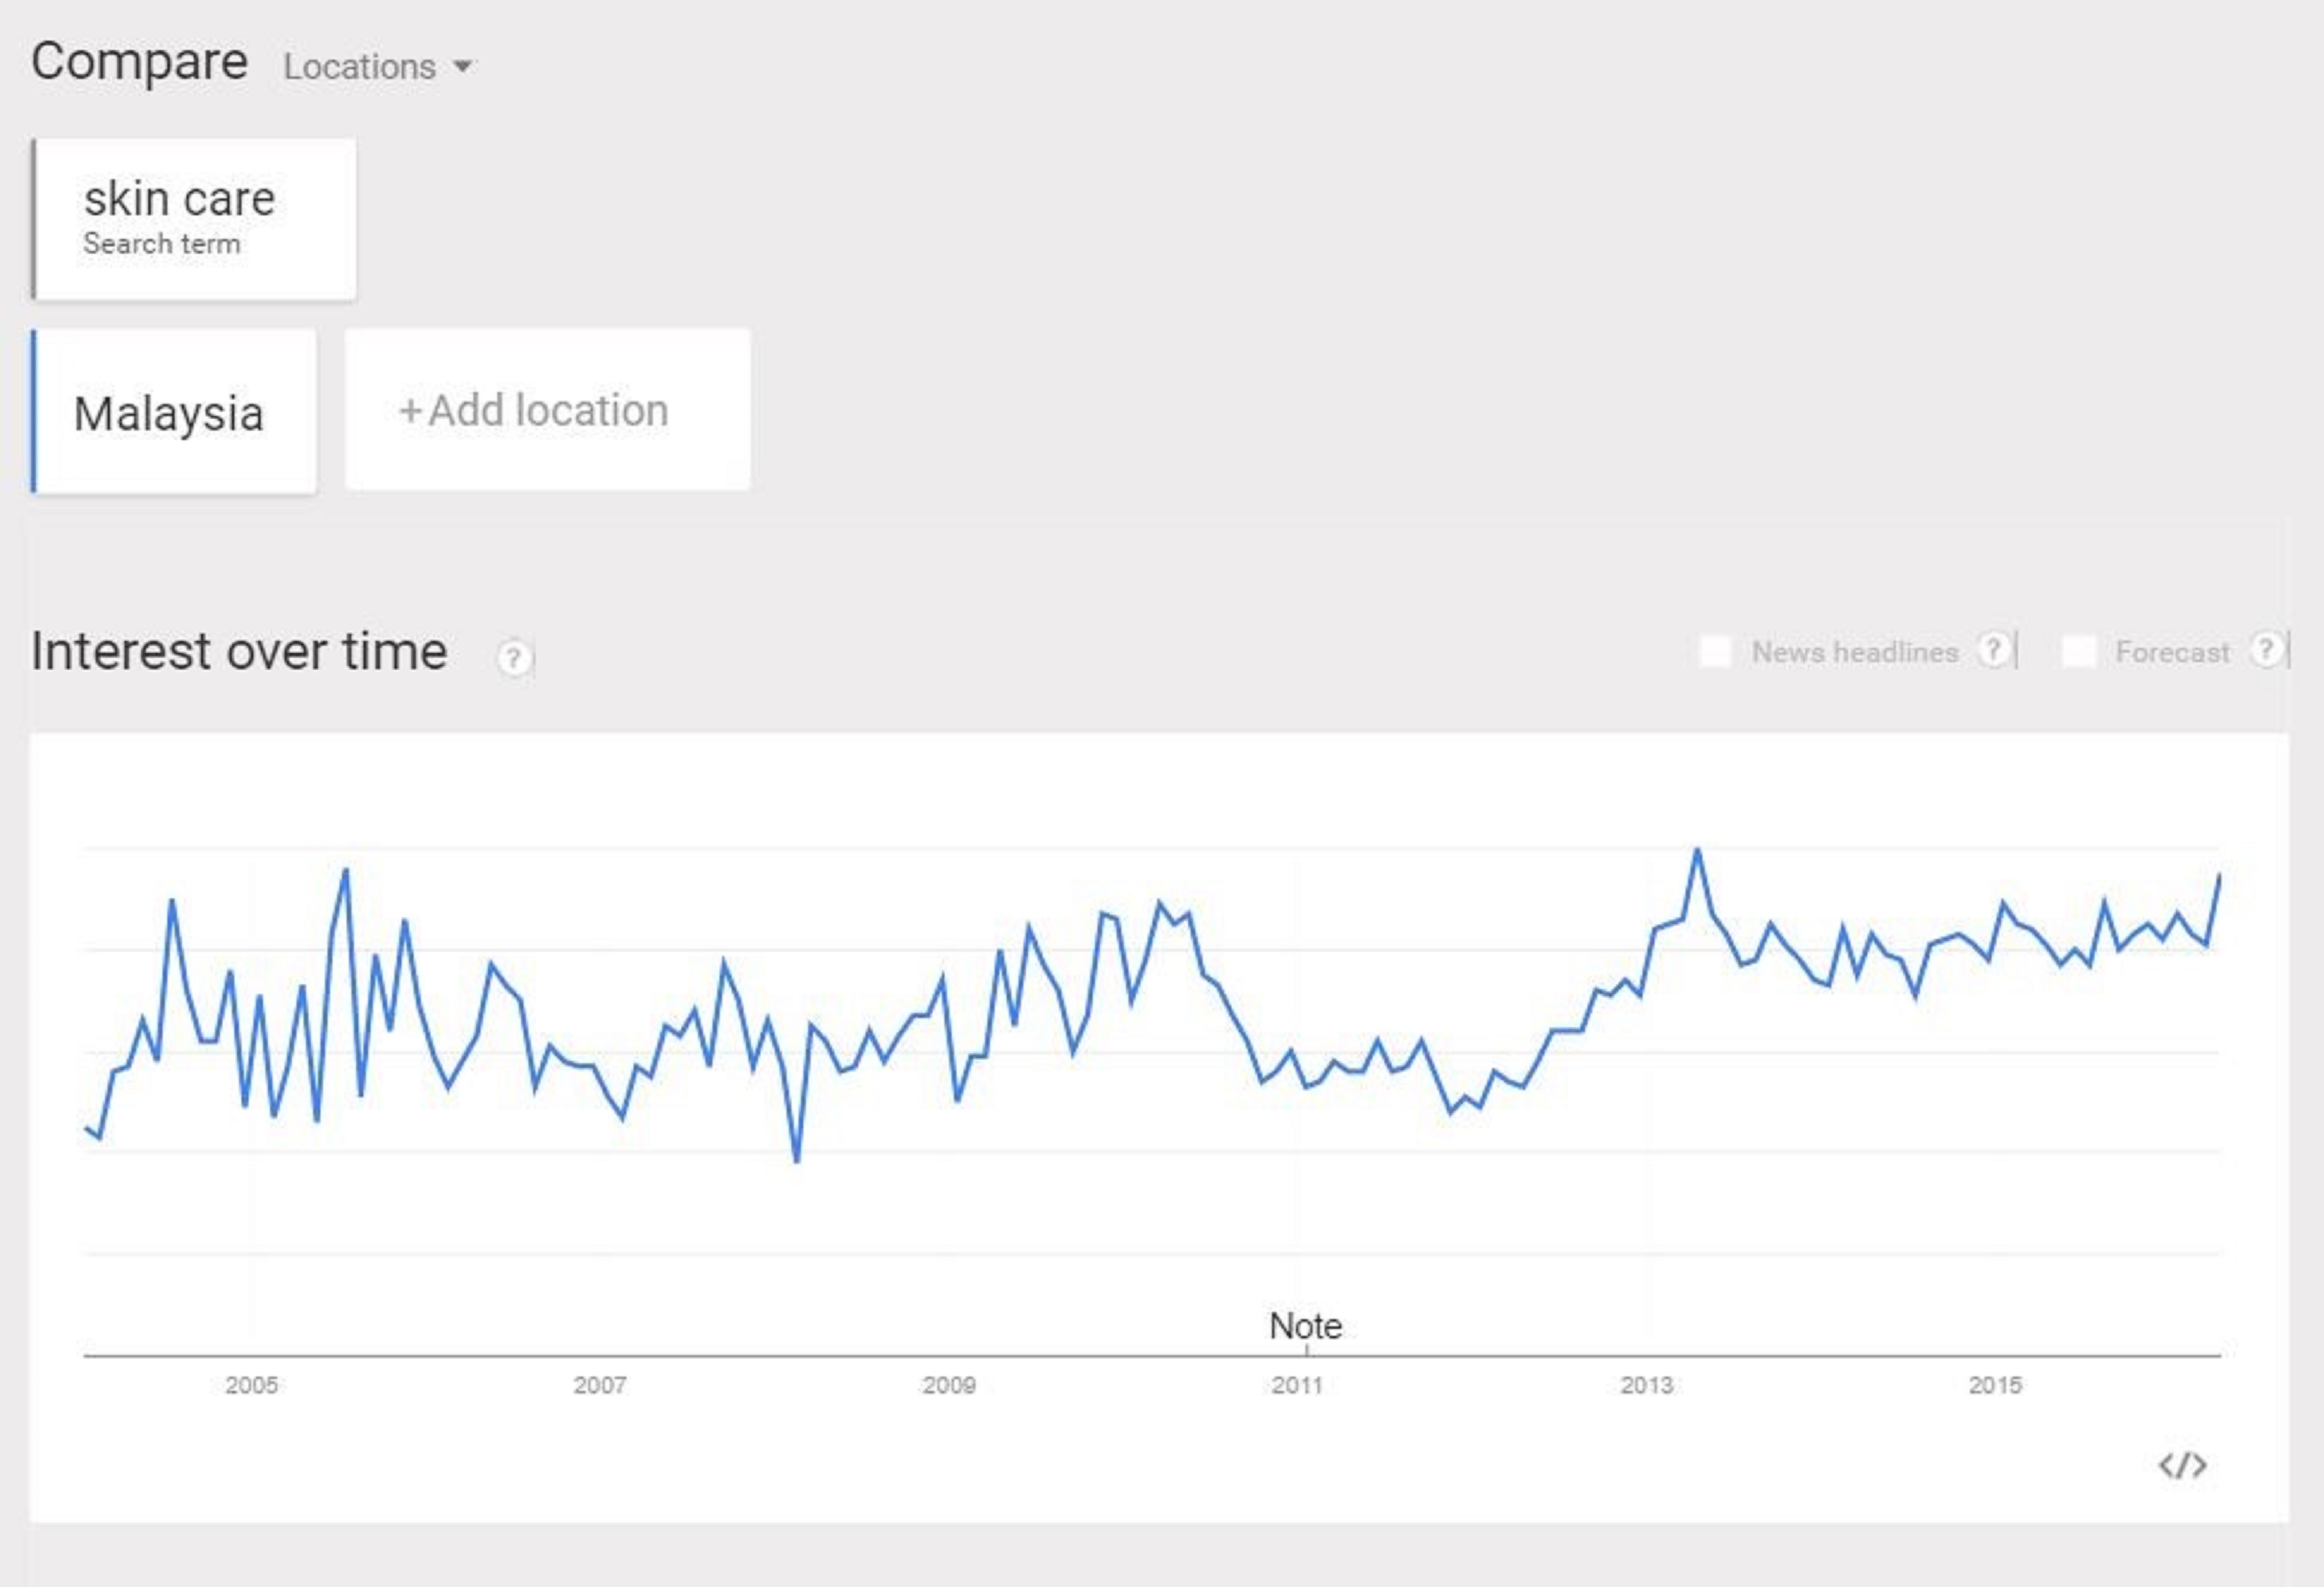Select the skin care search term card
2324x1587 pixels.
point(194,219)
